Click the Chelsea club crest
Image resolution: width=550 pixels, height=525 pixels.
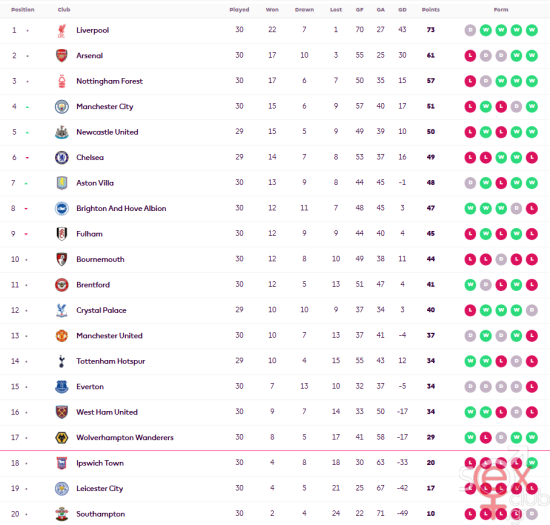point(62,157)
